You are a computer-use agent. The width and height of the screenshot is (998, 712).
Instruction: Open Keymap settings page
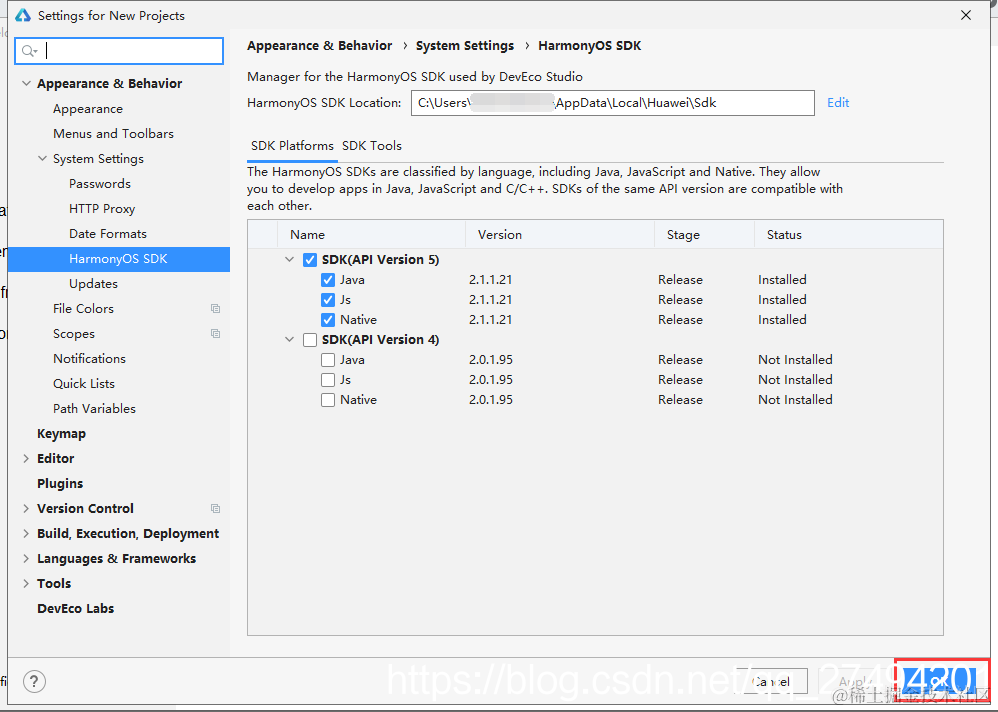61,434
